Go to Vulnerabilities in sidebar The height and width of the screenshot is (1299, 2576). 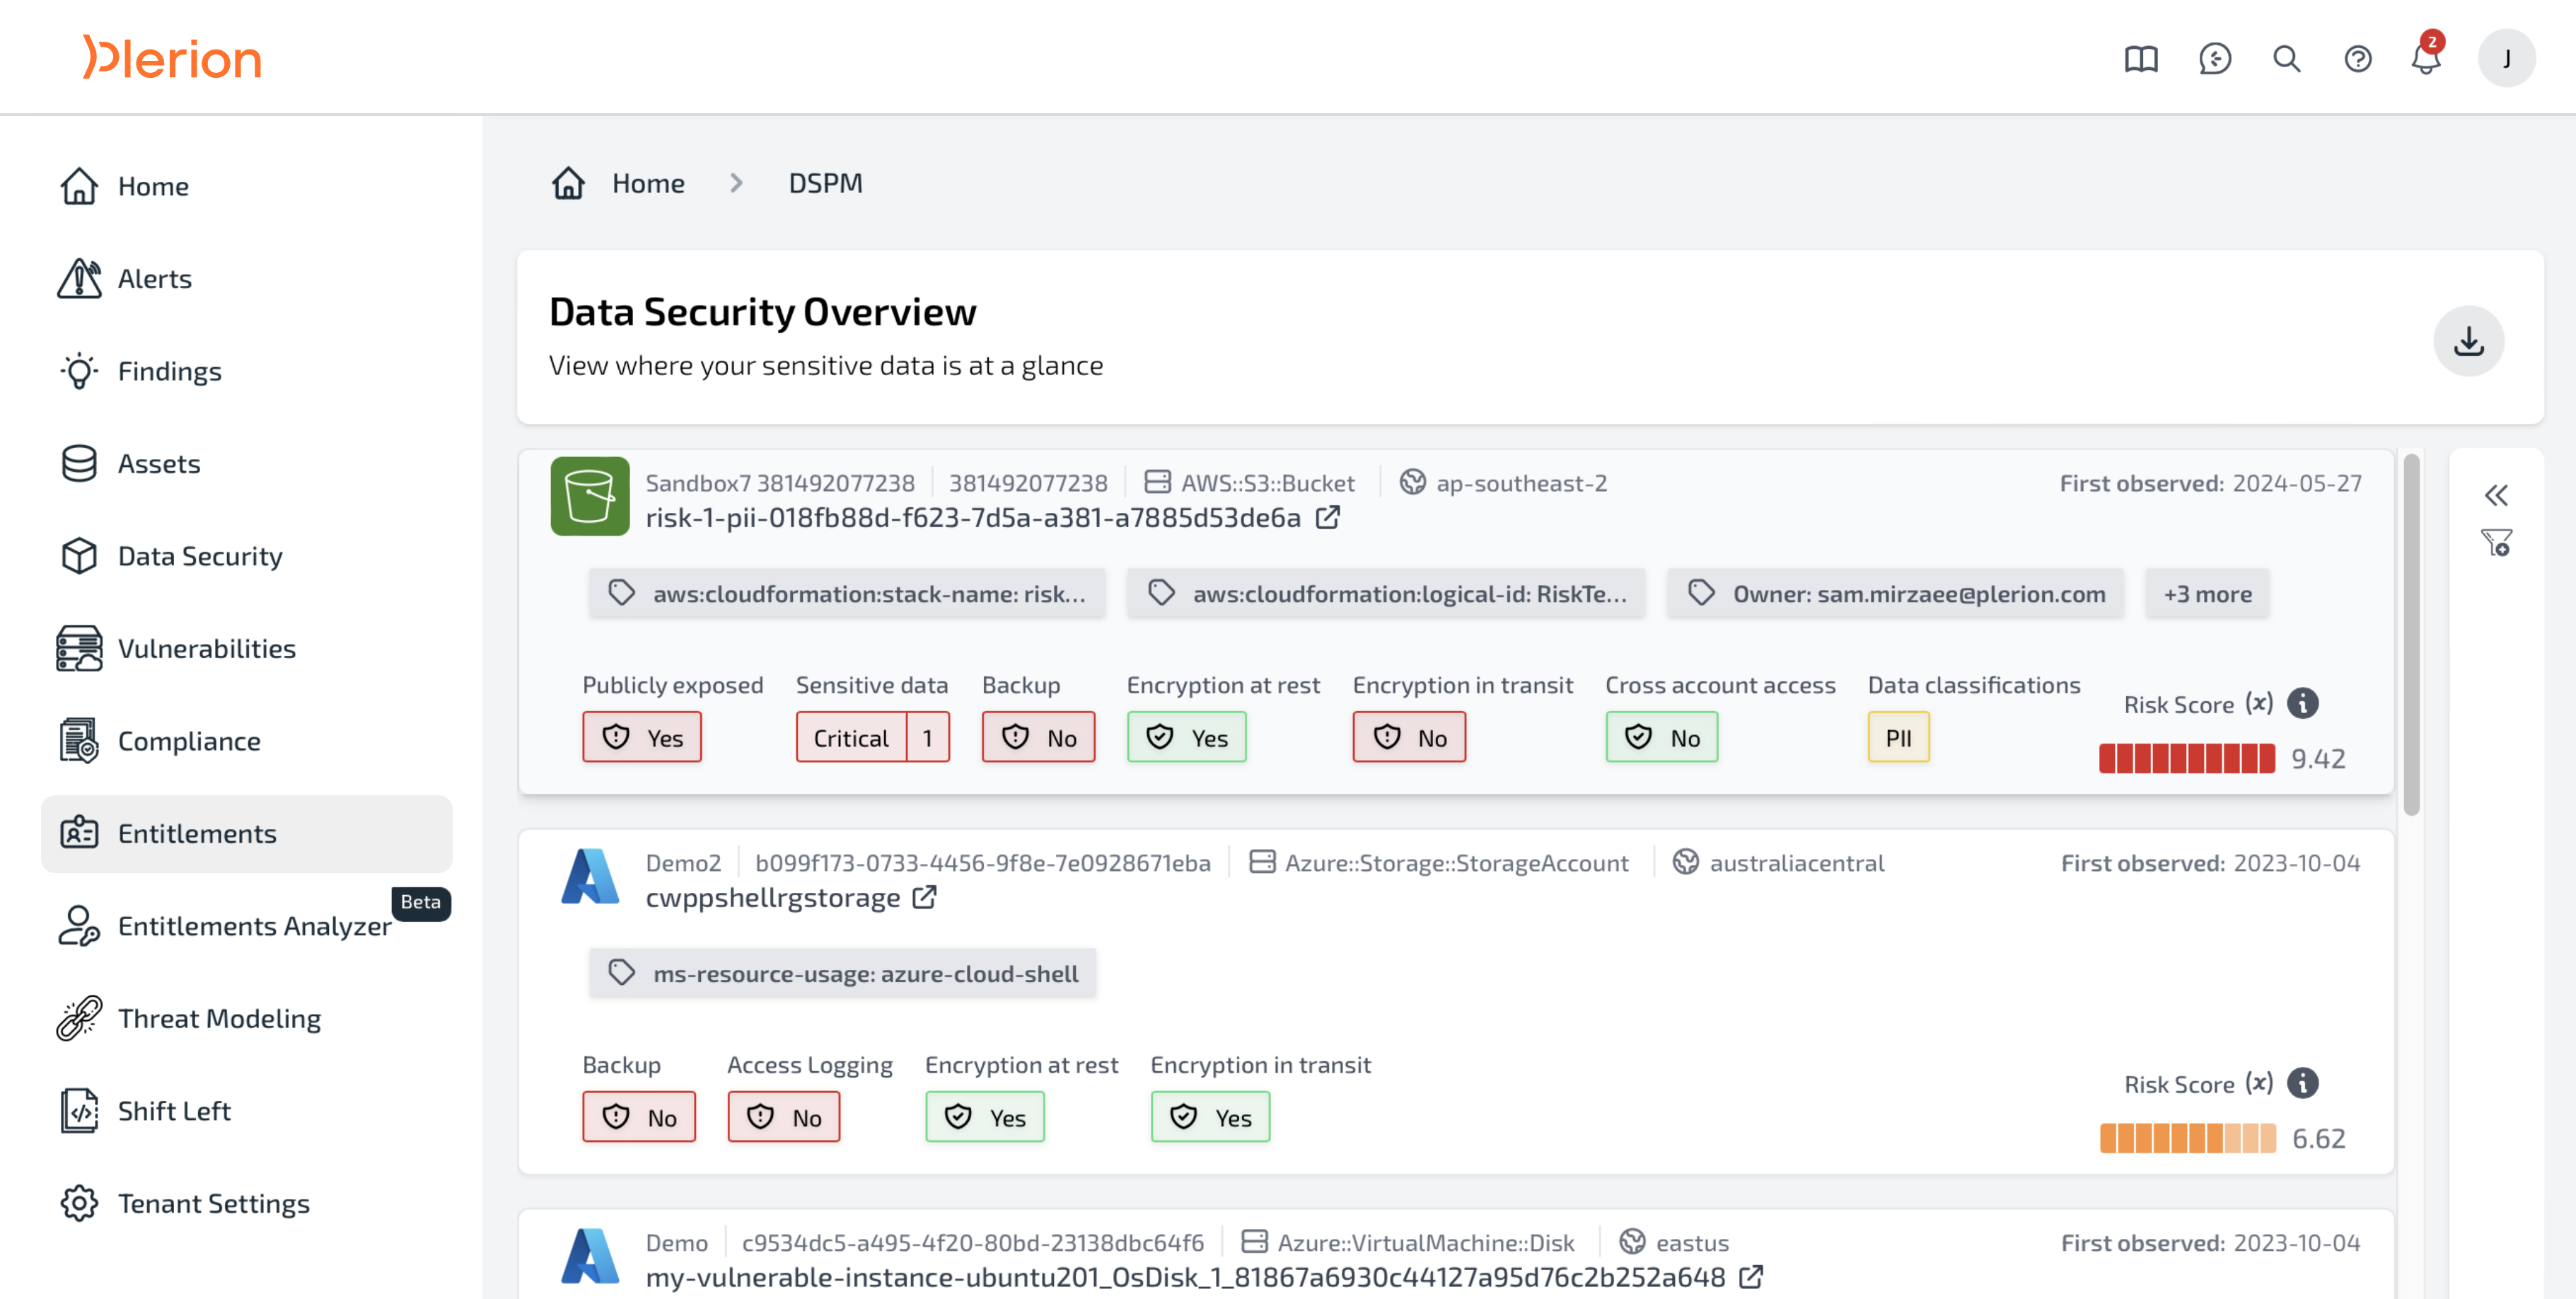(206, 648)
